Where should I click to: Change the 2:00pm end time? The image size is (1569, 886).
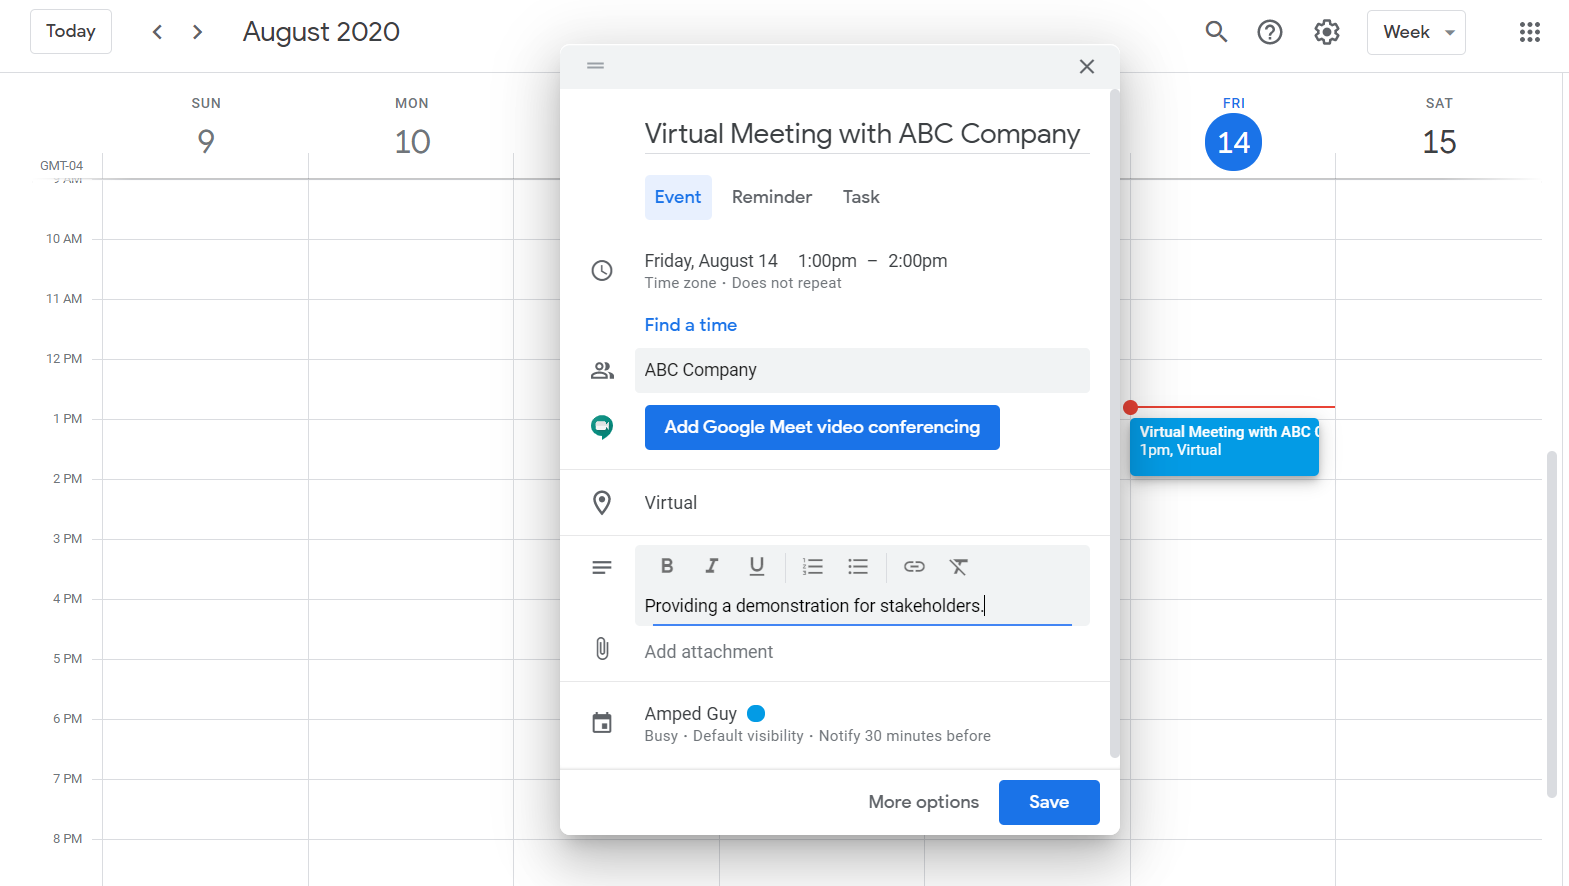tap(918, 261)
